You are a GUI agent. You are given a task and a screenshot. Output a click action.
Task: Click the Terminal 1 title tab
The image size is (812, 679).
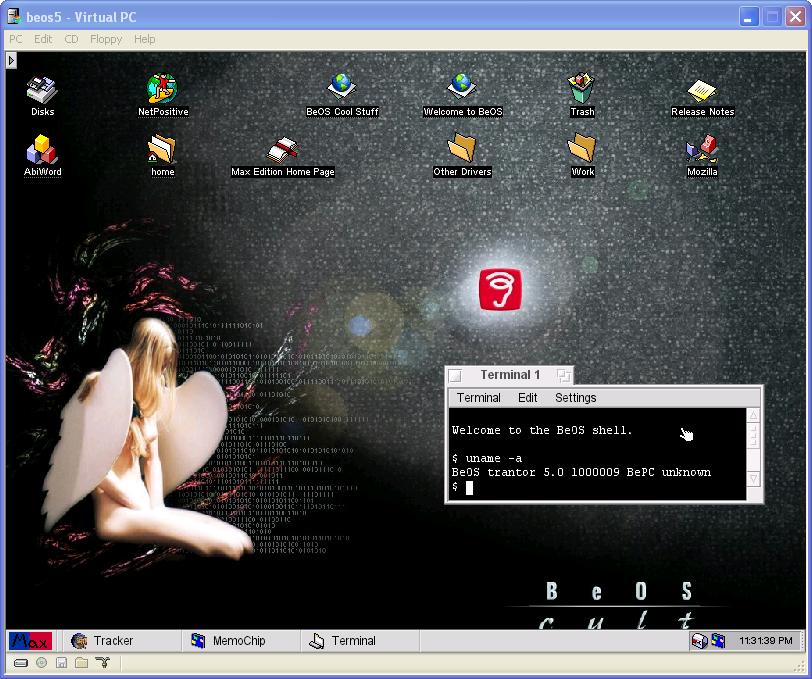pos(510,375)
